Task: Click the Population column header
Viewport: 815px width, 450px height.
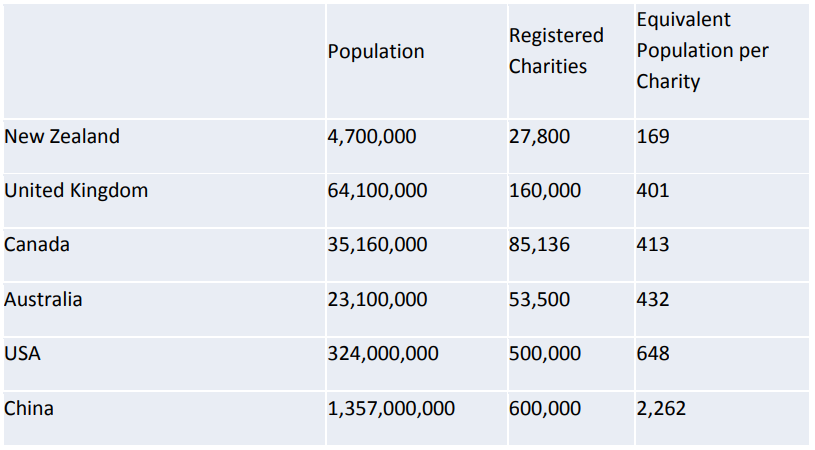Action: click(x=376, y=51)
